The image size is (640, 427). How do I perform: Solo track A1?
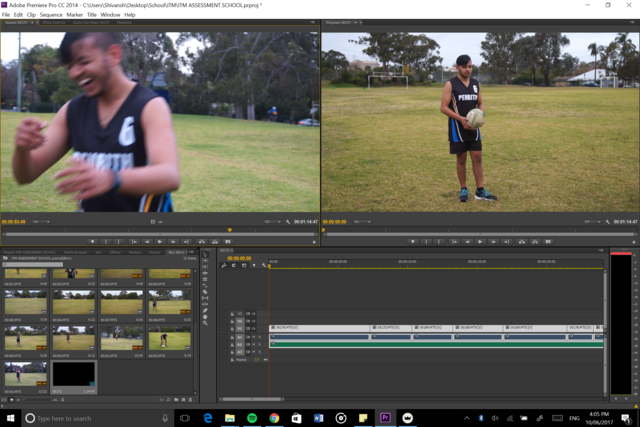point(260,337)
